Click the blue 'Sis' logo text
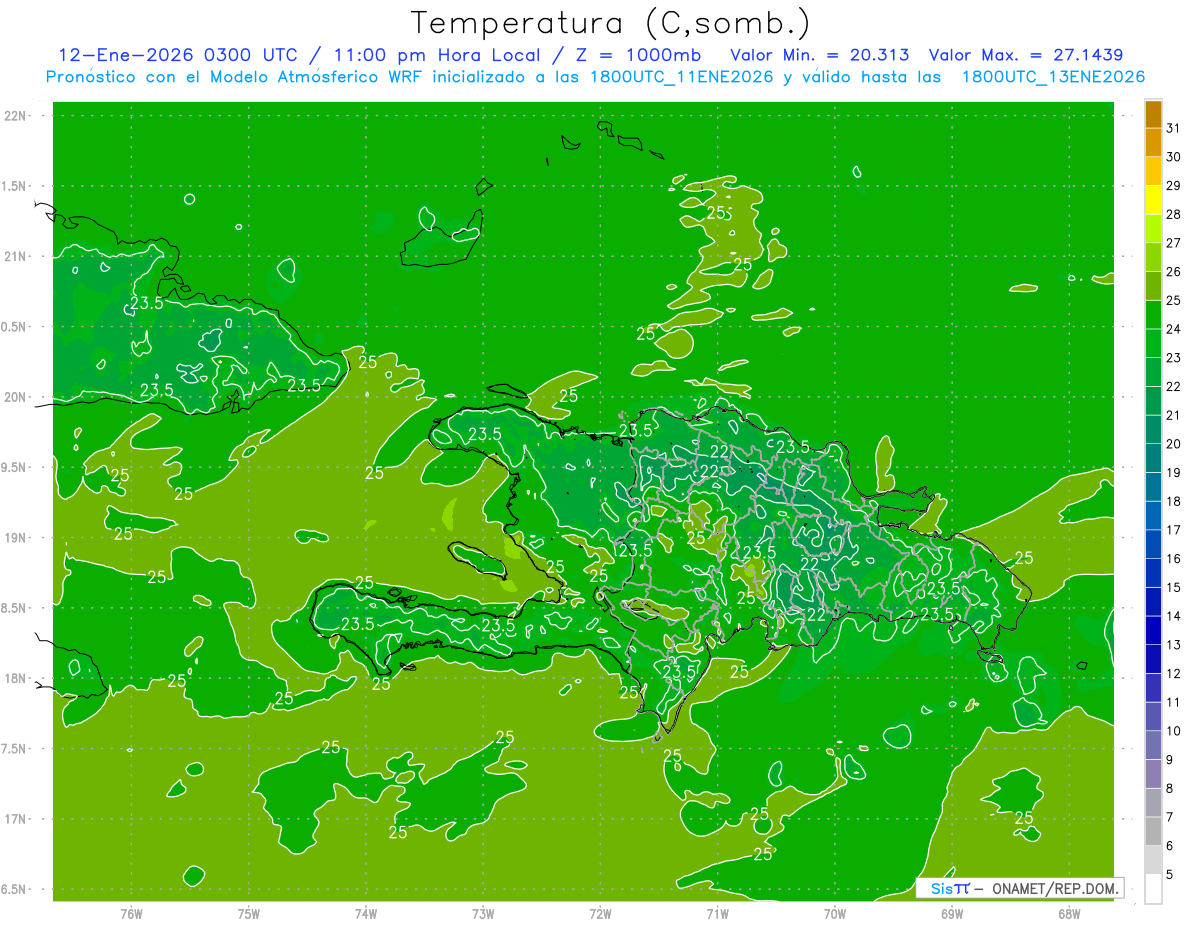 942,888
